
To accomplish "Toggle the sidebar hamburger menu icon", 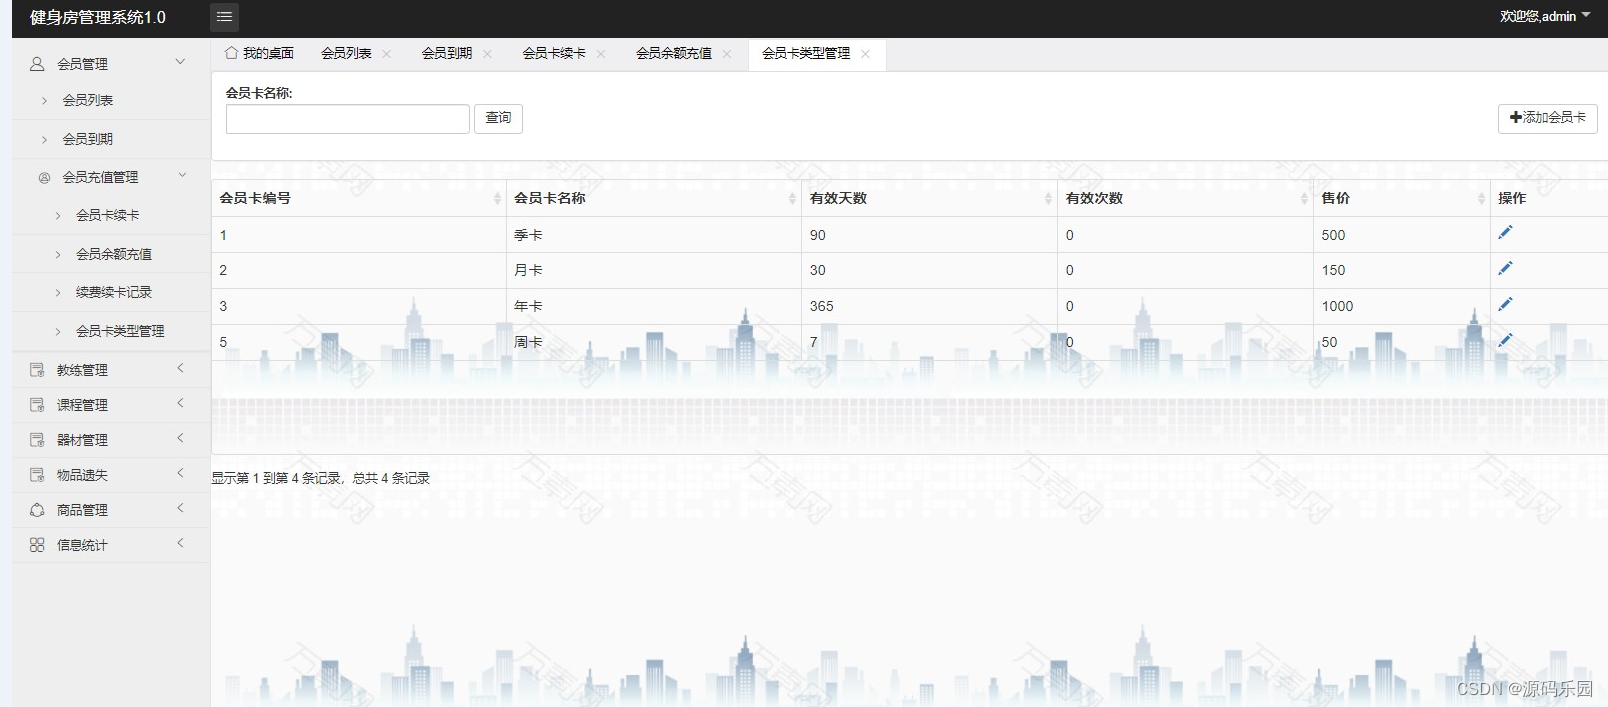I will 224,17.
